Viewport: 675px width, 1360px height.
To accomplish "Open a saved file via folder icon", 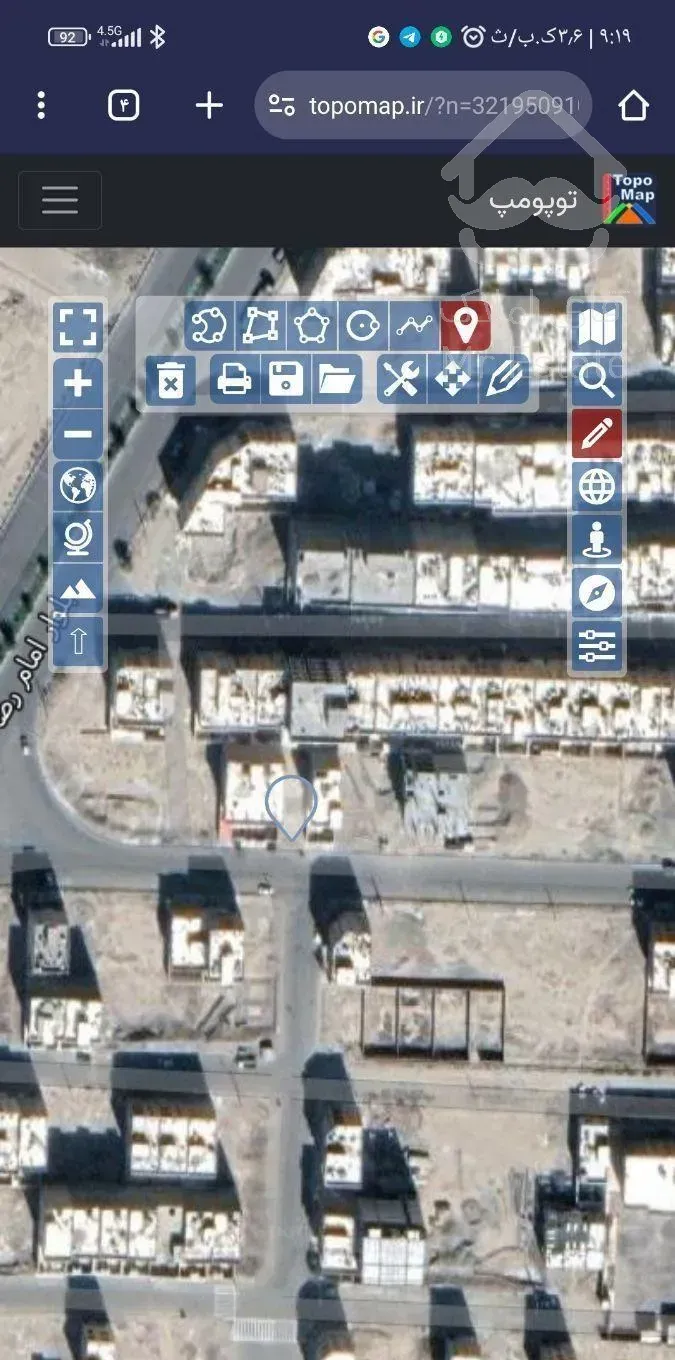I will point(337,380).
